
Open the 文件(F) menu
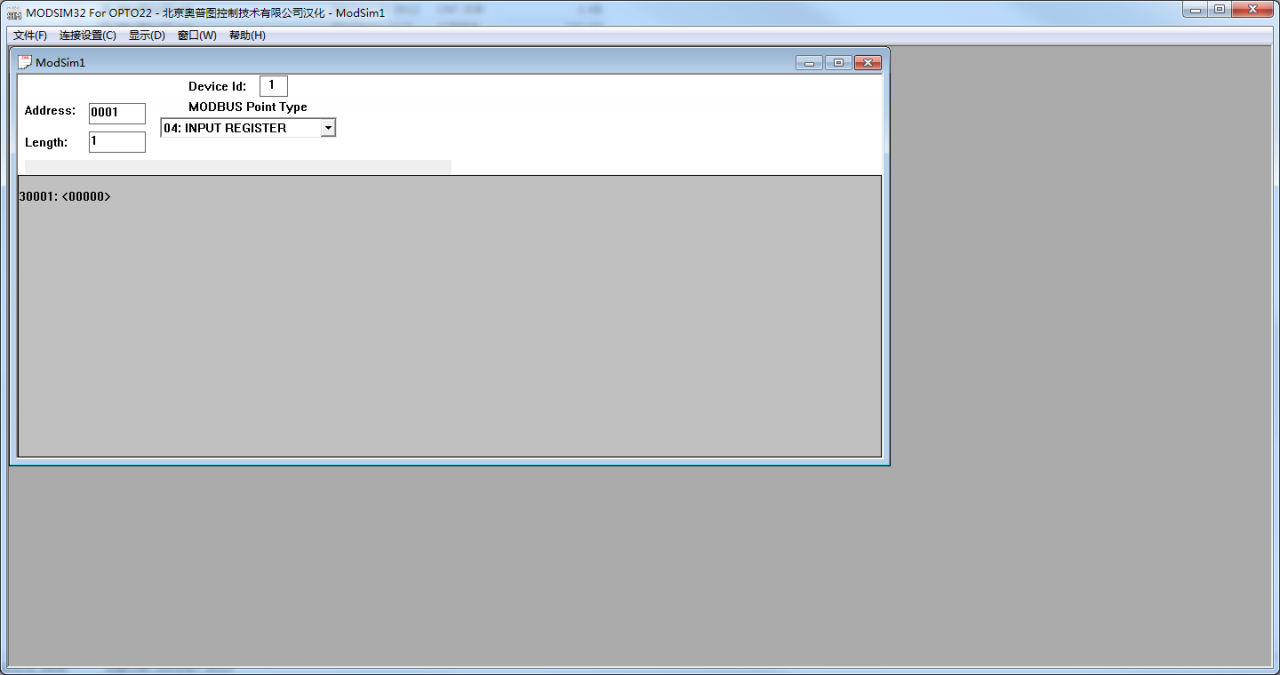coord(30,35)
